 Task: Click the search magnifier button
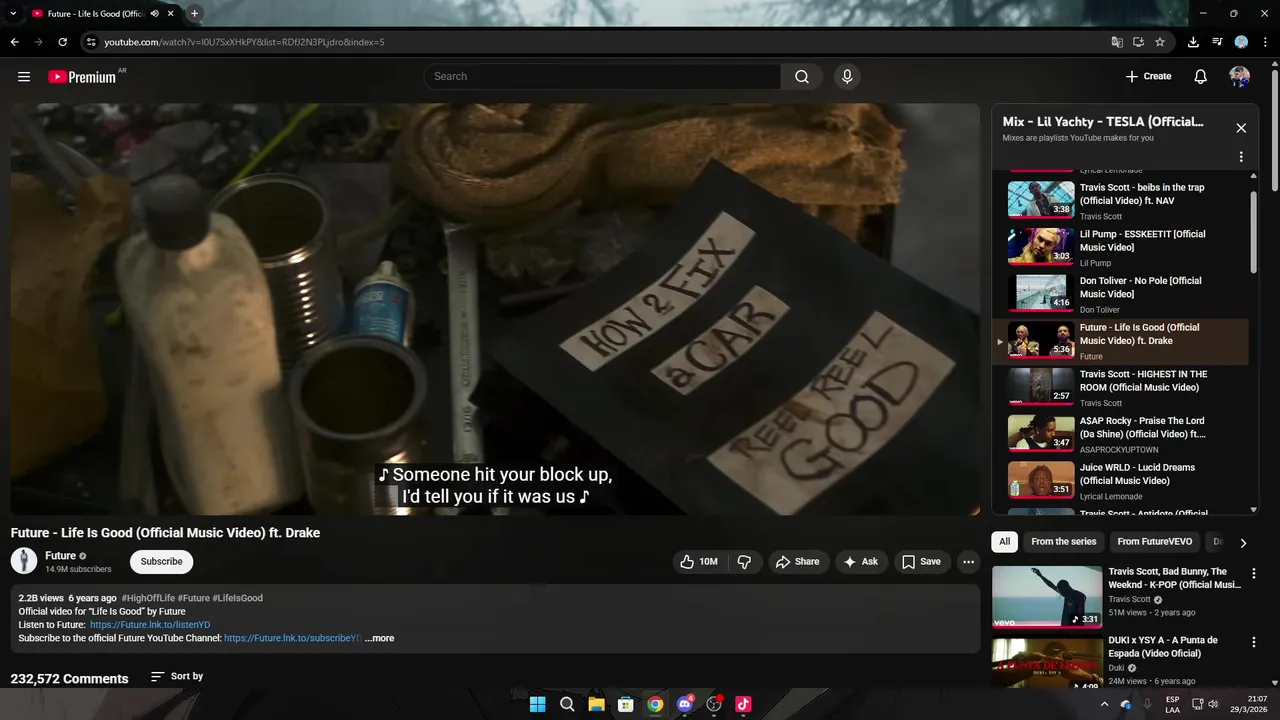tap(802, 76)
